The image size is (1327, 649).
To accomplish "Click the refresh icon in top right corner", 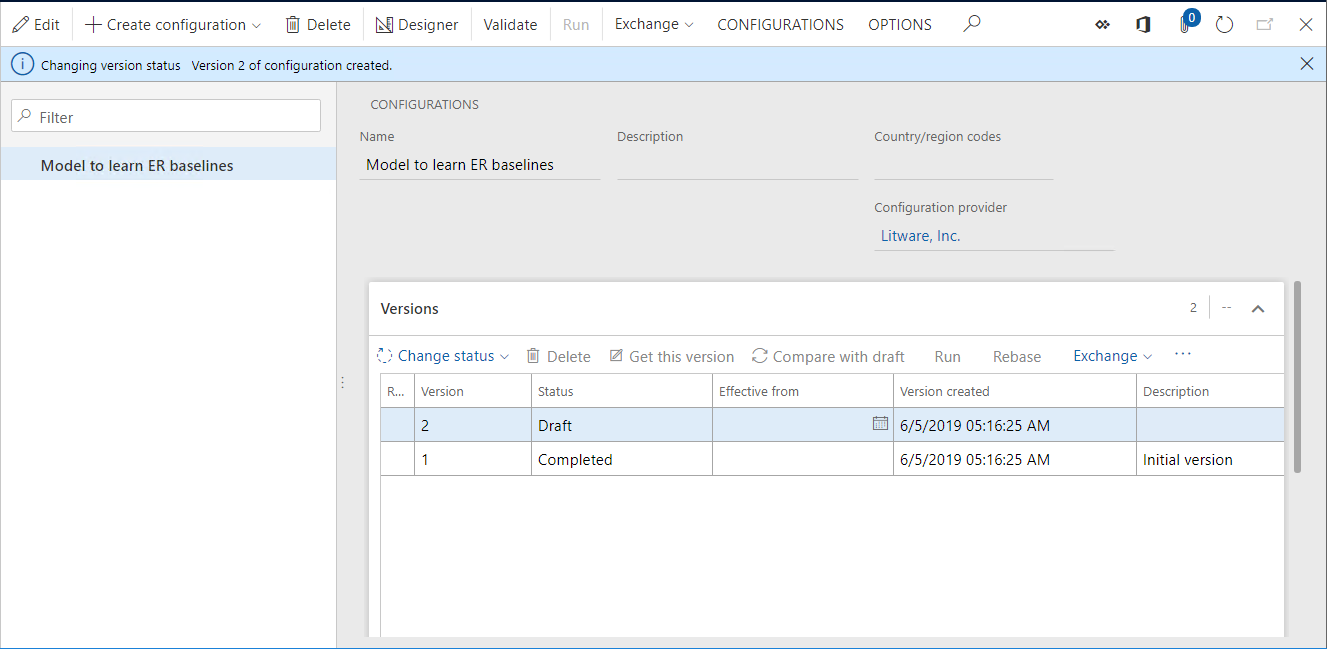I will pos(1224,24).
